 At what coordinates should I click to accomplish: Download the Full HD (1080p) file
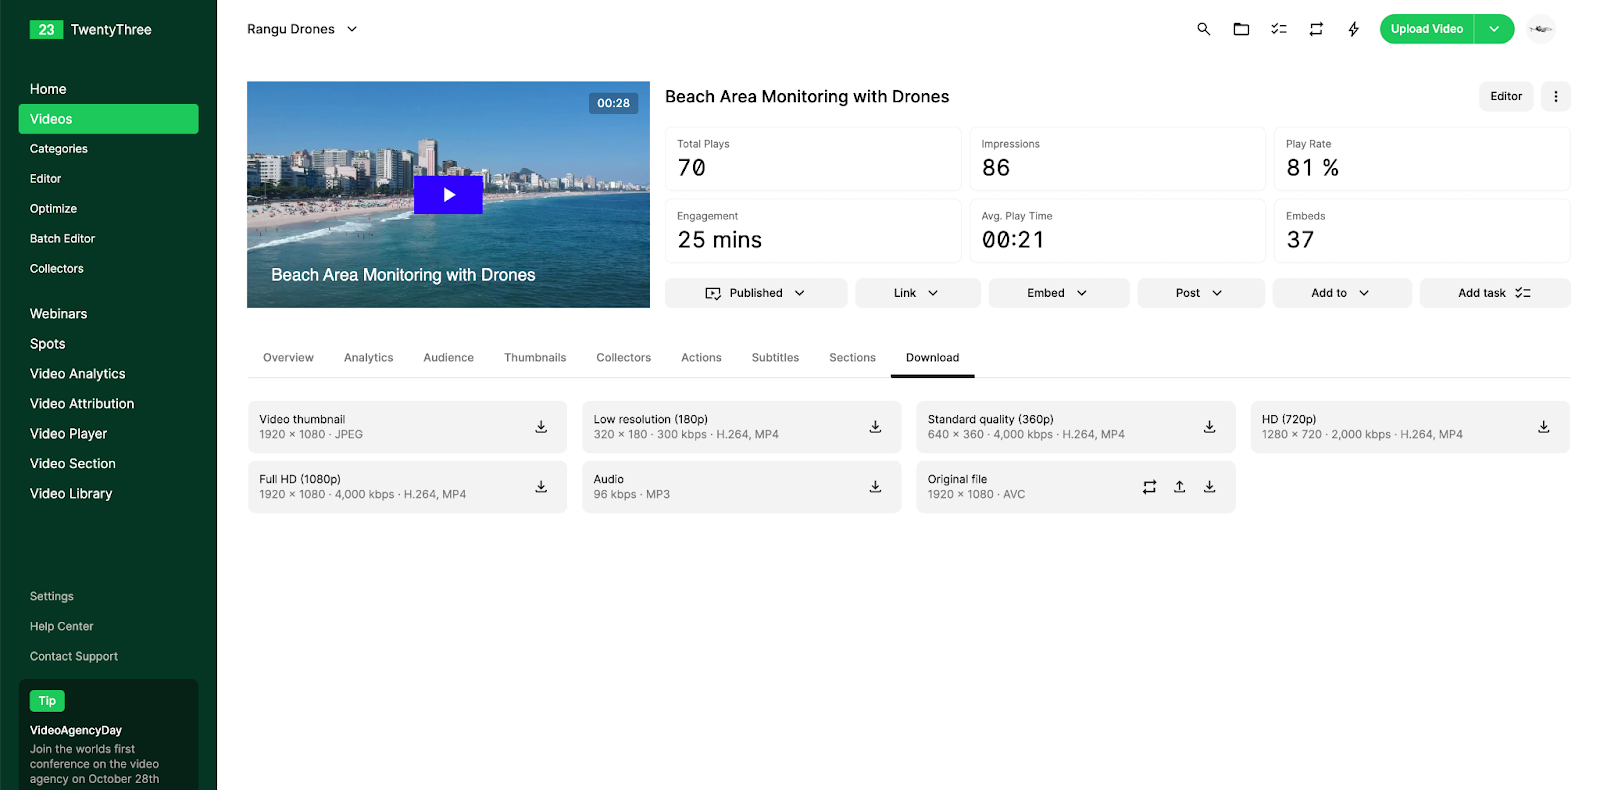[x=541, y=487]
